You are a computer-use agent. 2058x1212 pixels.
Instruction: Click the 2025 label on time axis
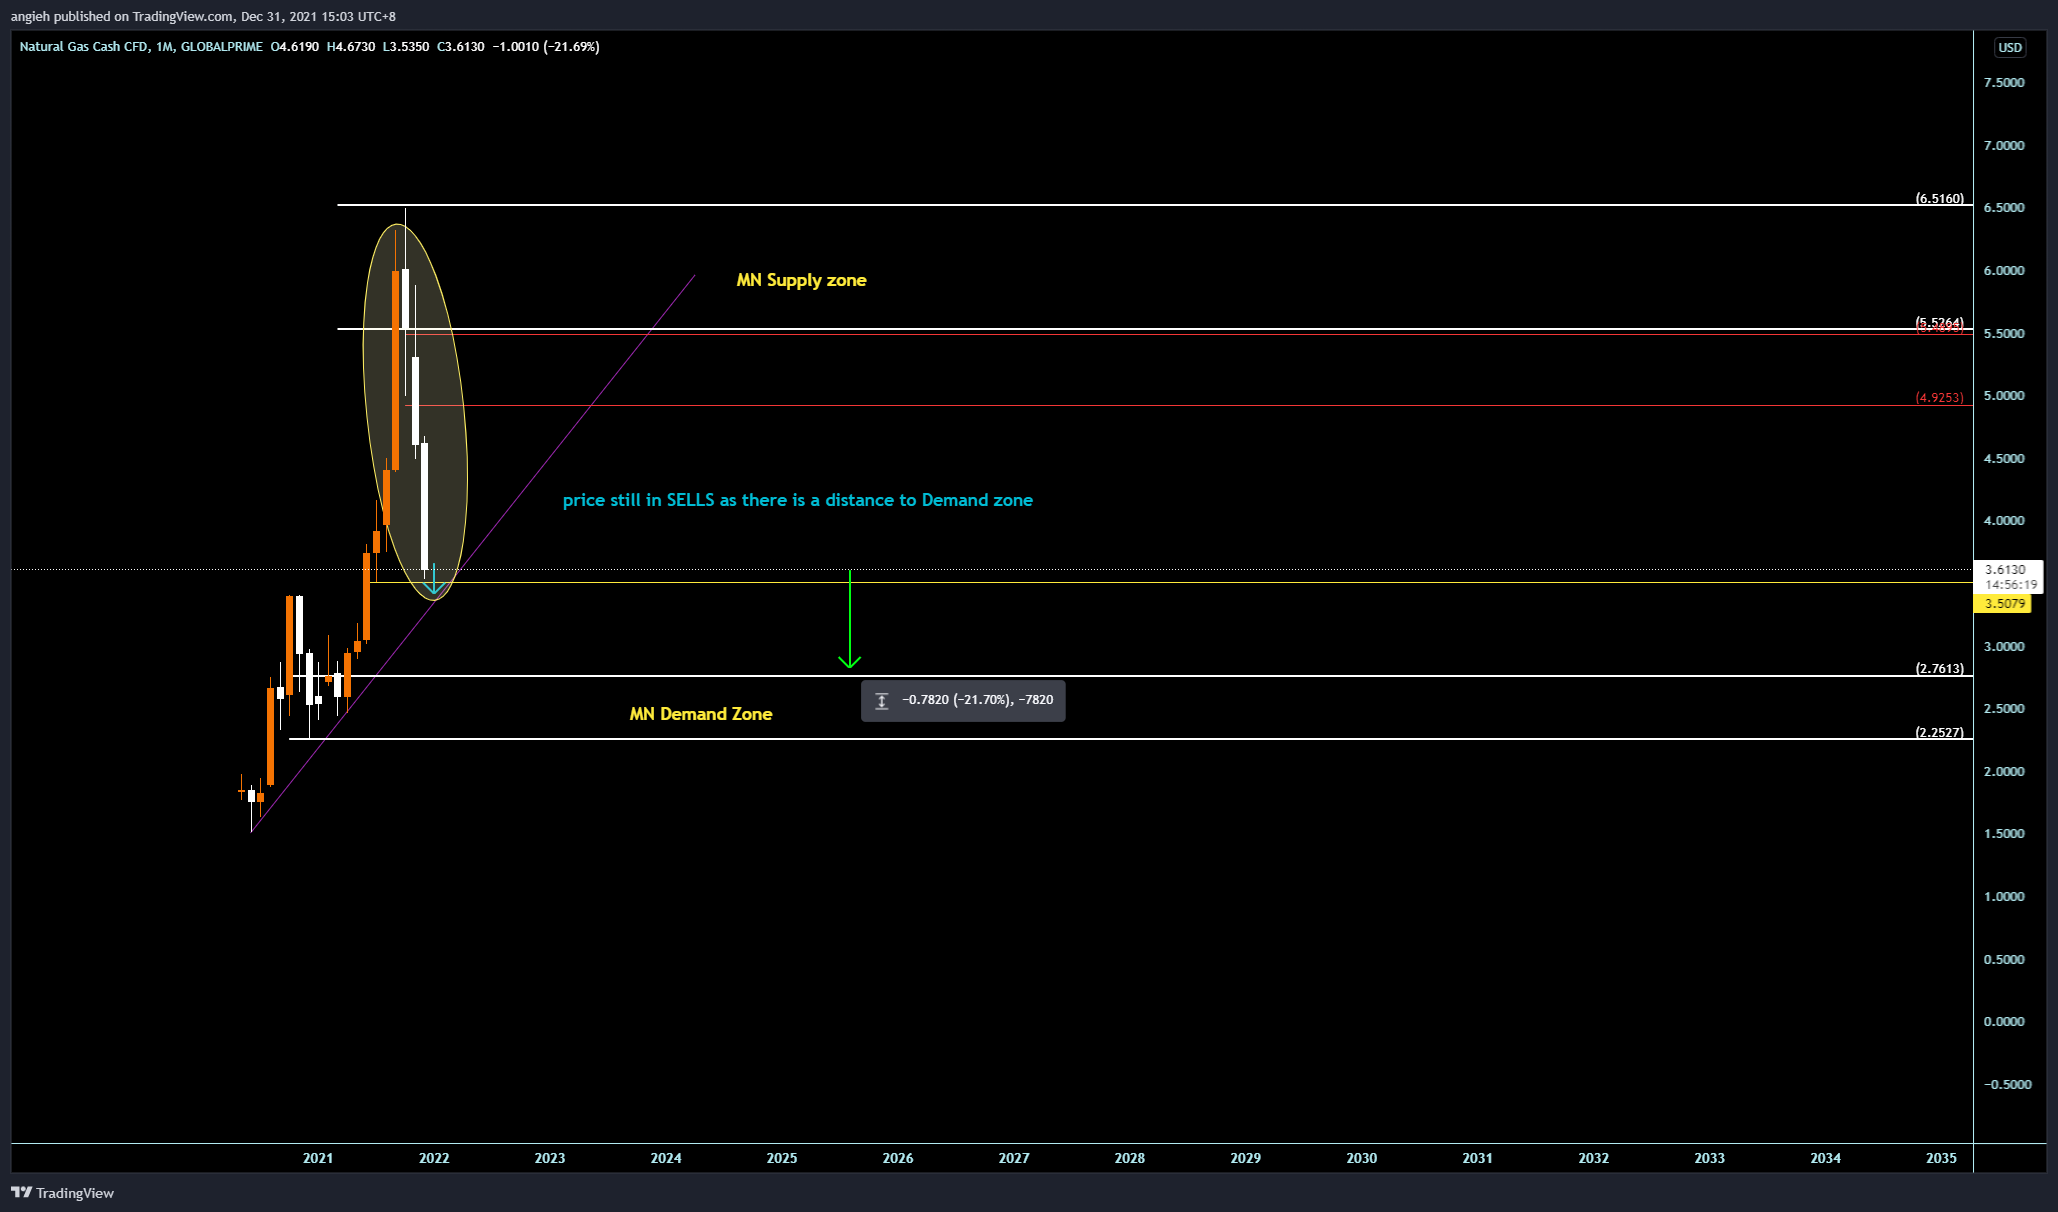782,1158
